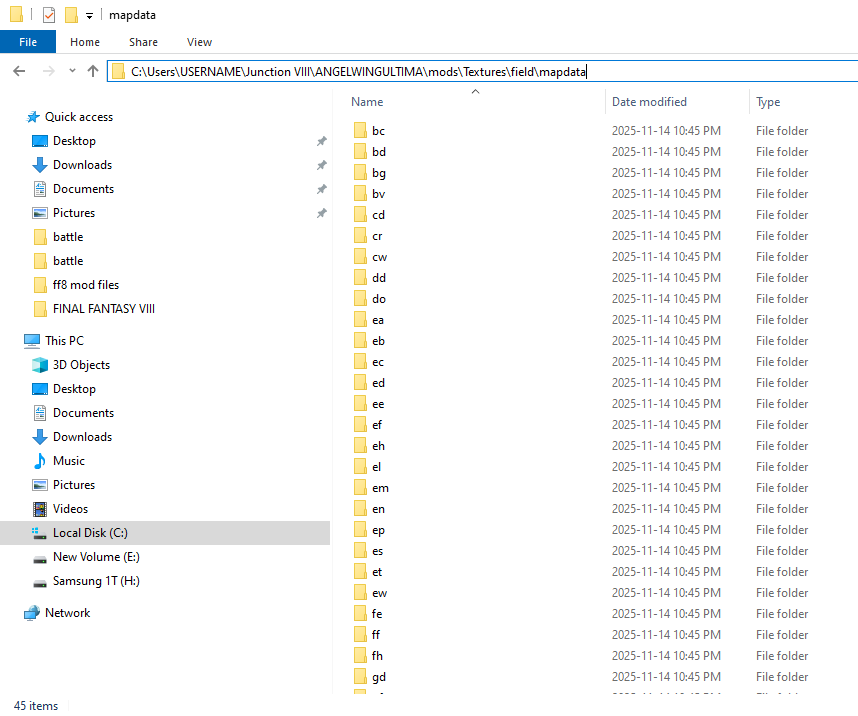Select New Volume (E:) drive

coord(94,557)
